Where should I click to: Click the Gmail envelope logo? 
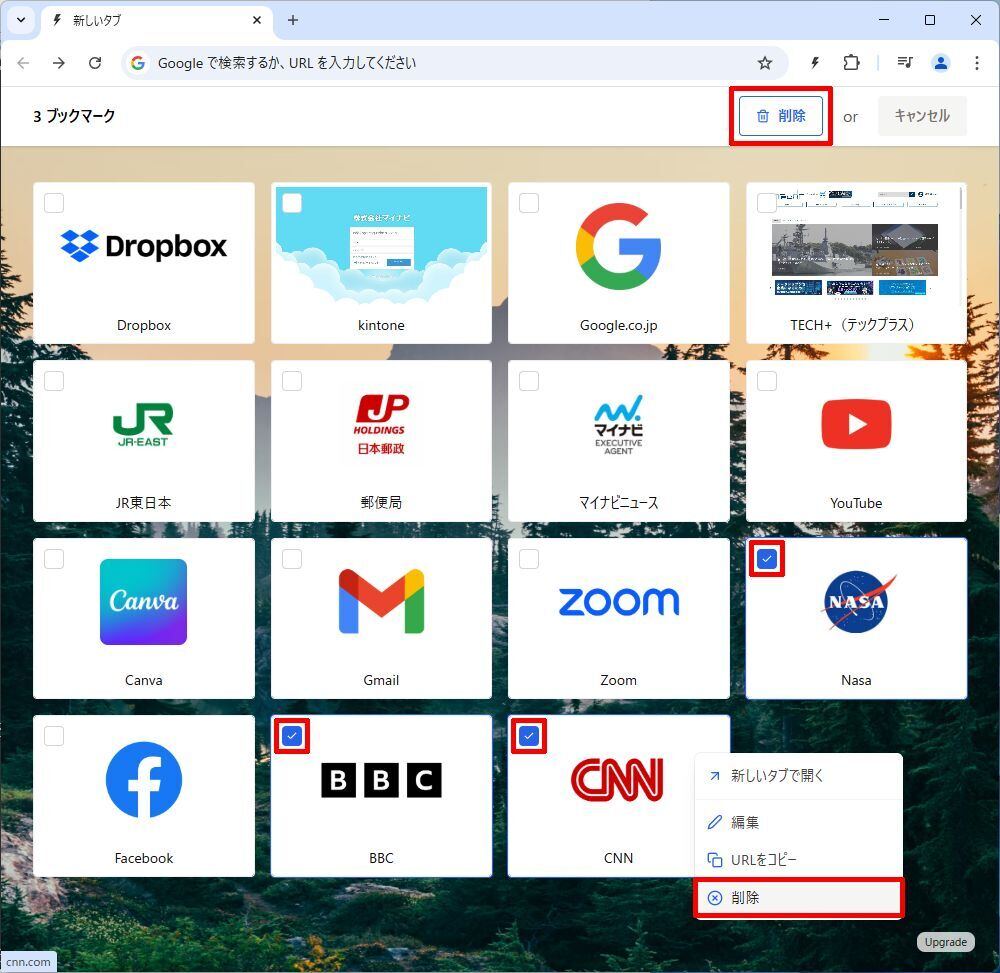(381, 601)
